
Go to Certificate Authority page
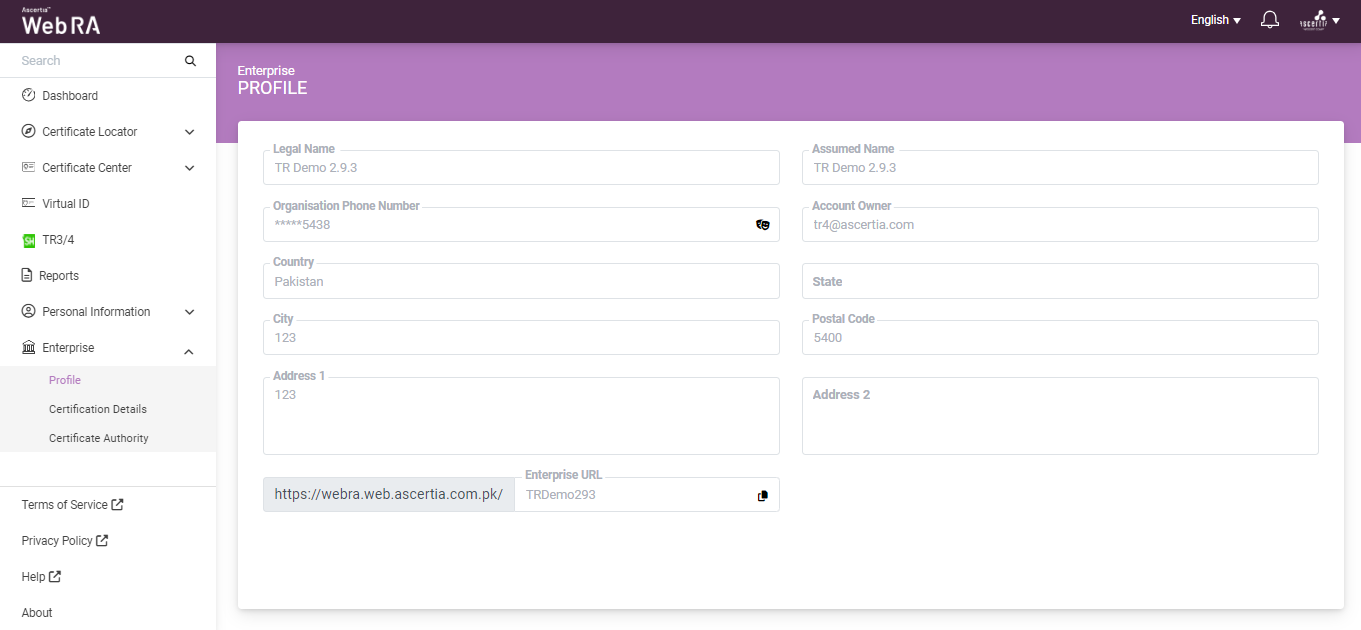point(99,438)
